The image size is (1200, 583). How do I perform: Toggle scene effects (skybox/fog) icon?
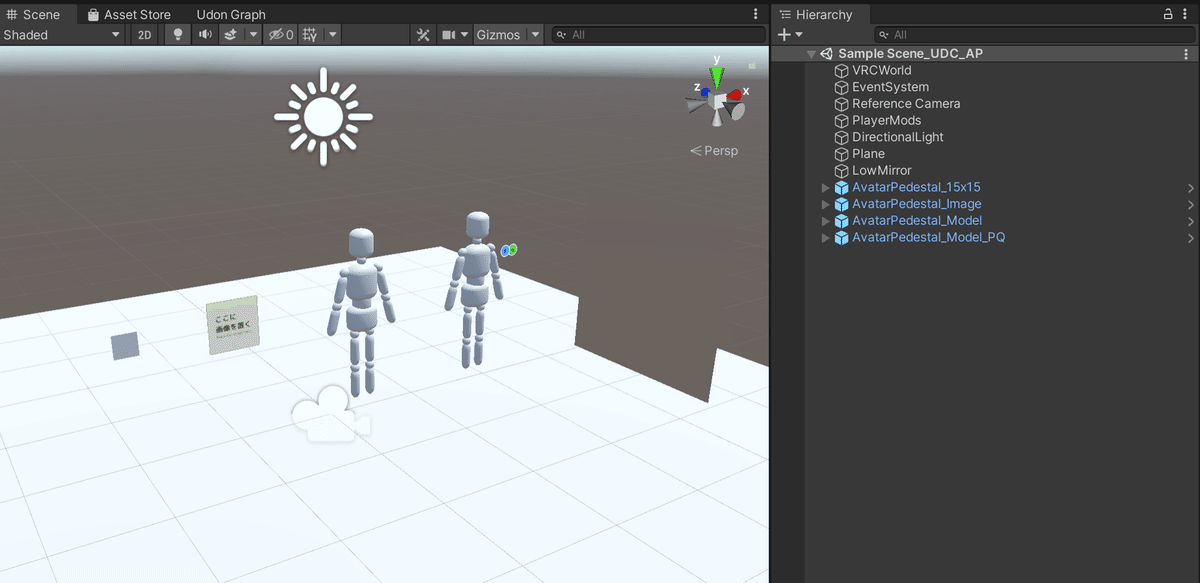tap(231, 34)
